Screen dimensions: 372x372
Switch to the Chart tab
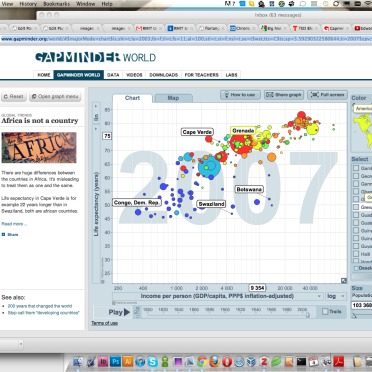click(132, 98)
